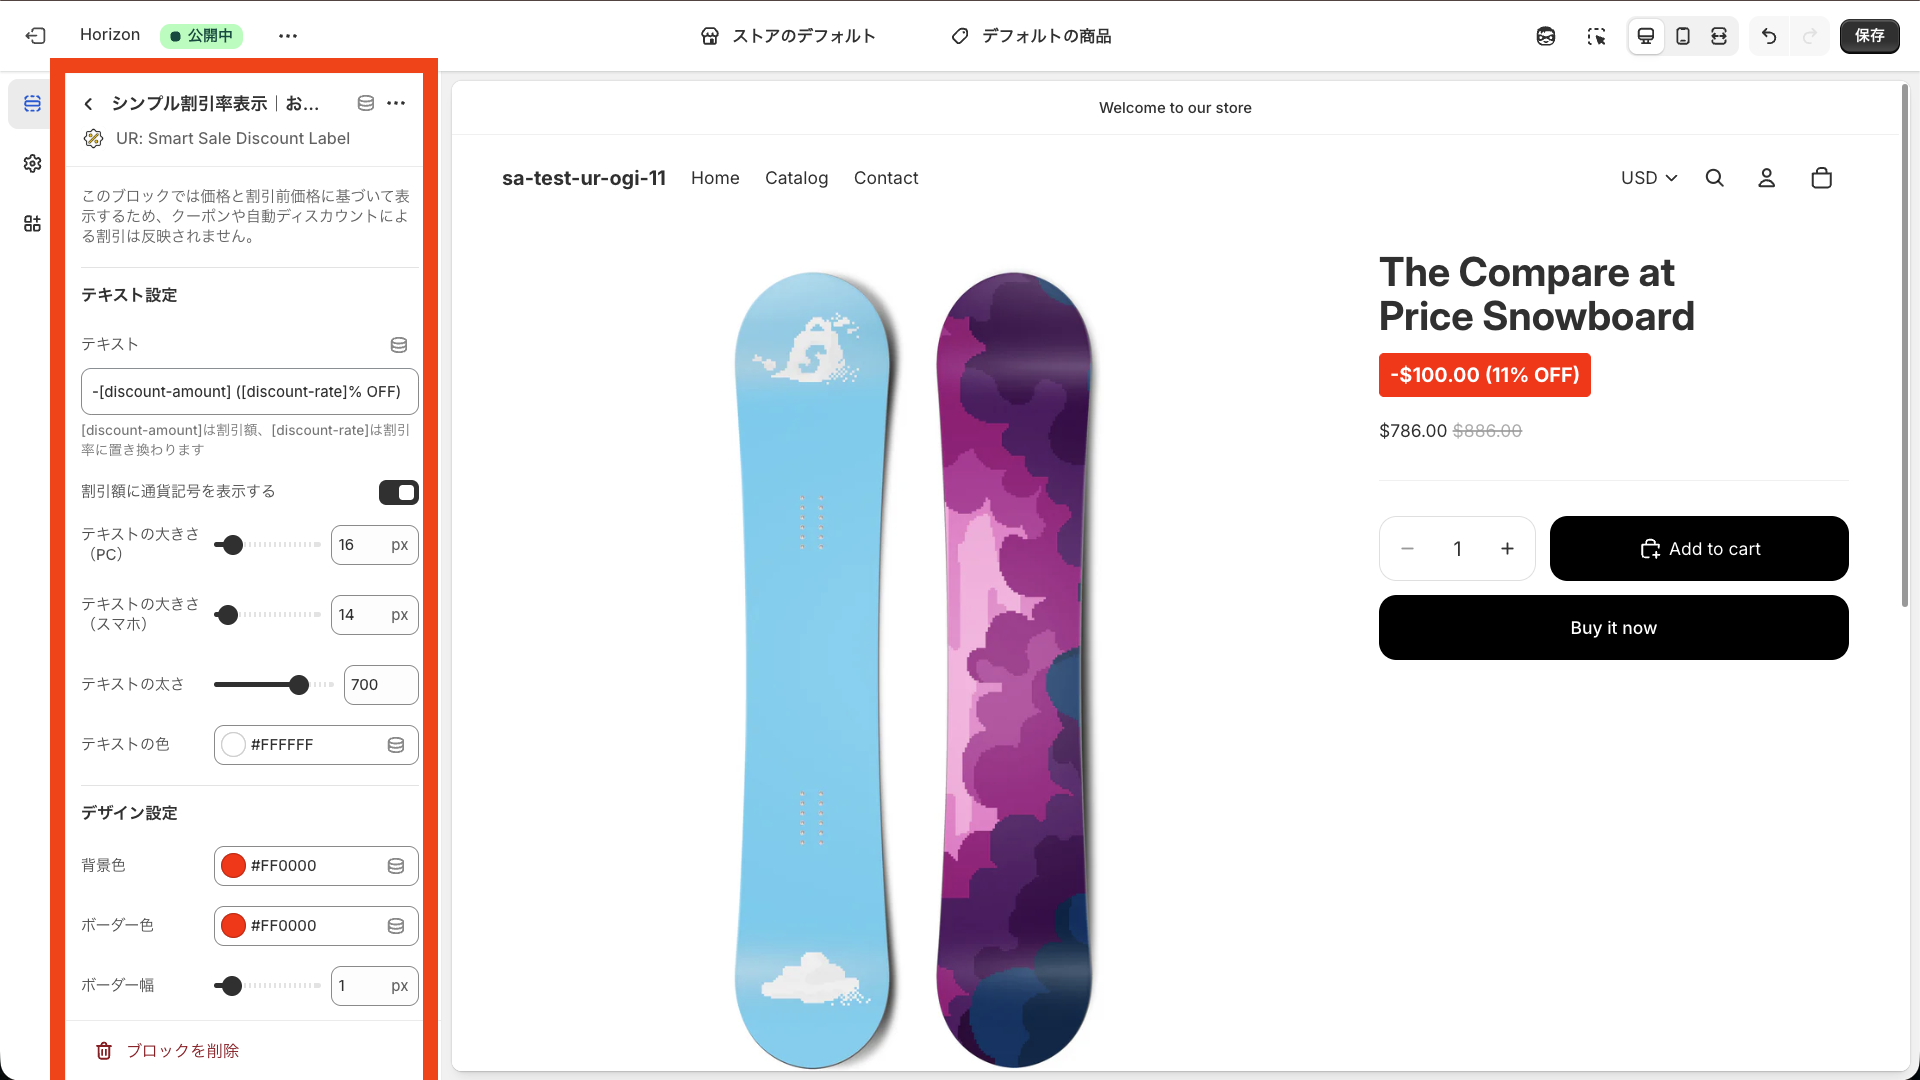Switch to desktop preview mode
Viewport: 1920px width, 1080px height.
click(x=1645, y=36)
